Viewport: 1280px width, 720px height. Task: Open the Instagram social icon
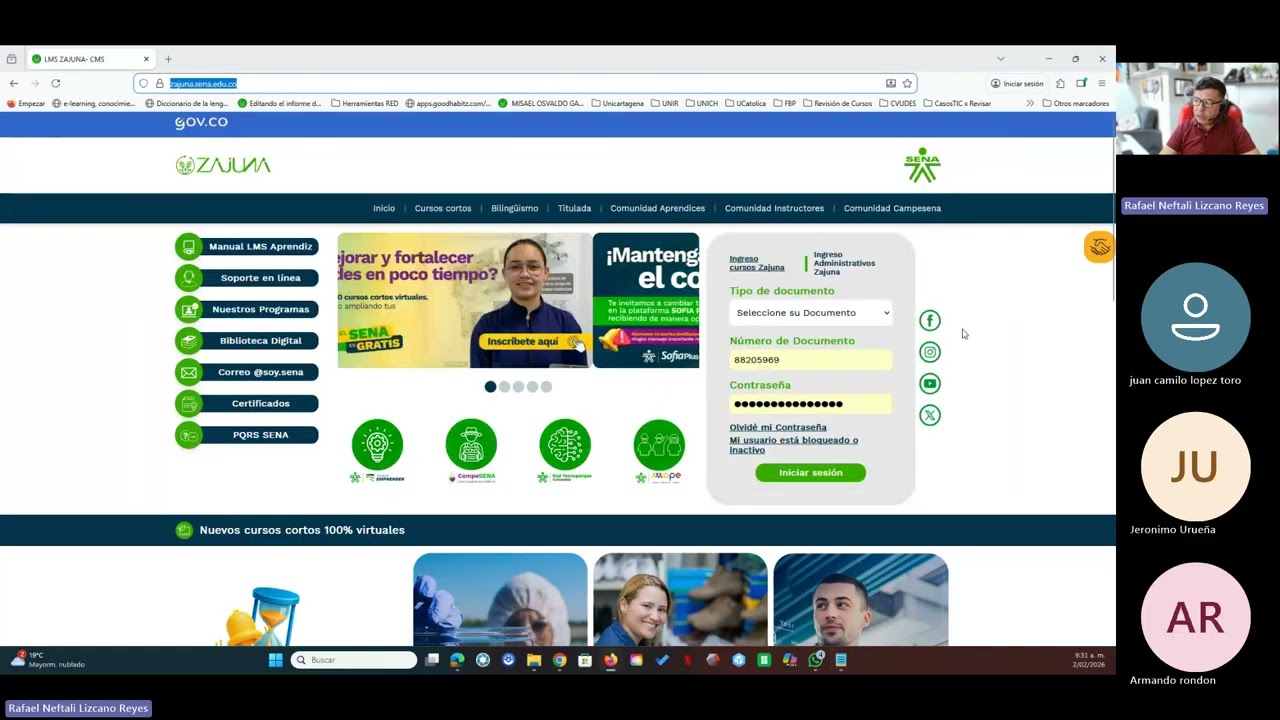tap(930, 352)
